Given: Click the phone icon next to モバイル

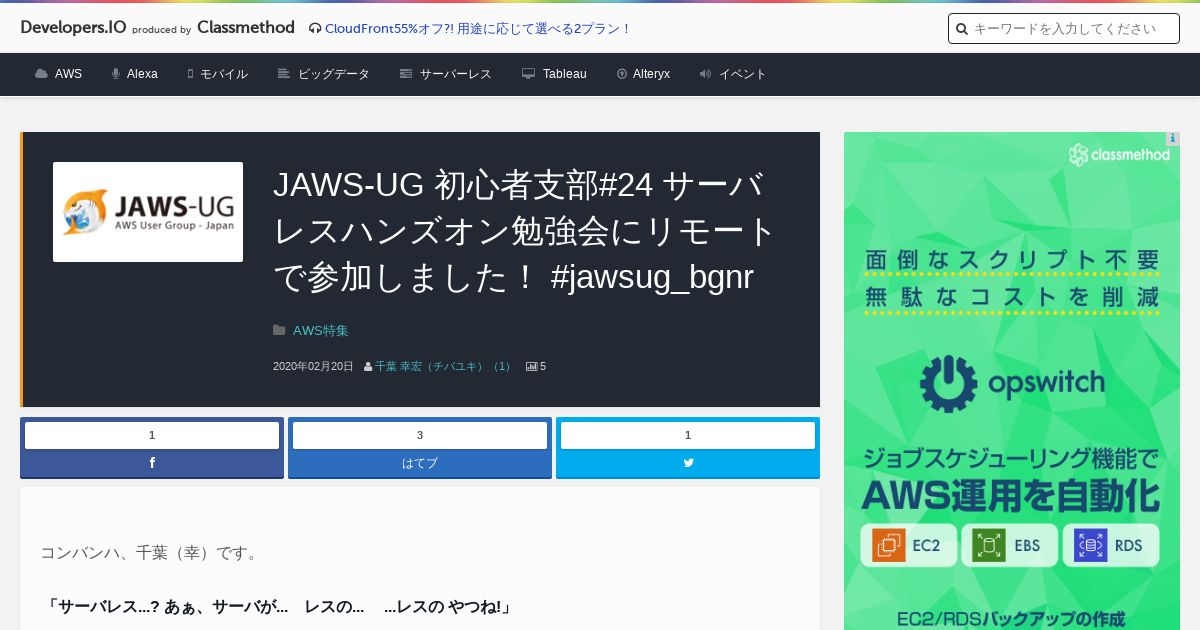Looking at the screenshot, I should point(190,74).
